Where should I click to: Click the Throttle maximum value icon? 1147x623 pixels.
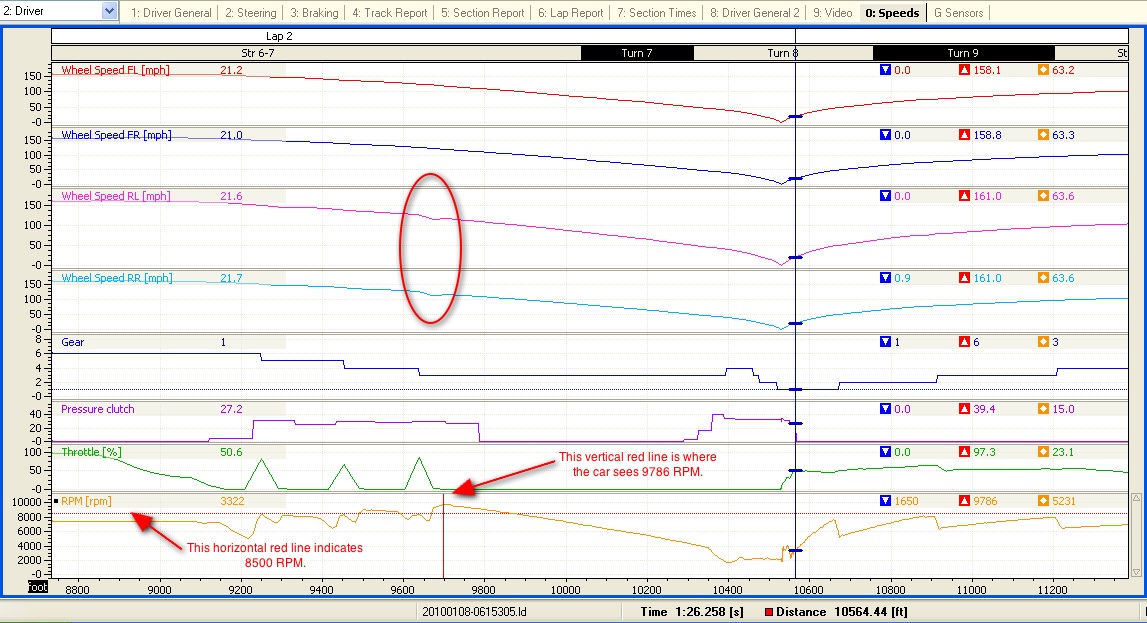click(x=964, y=452)
